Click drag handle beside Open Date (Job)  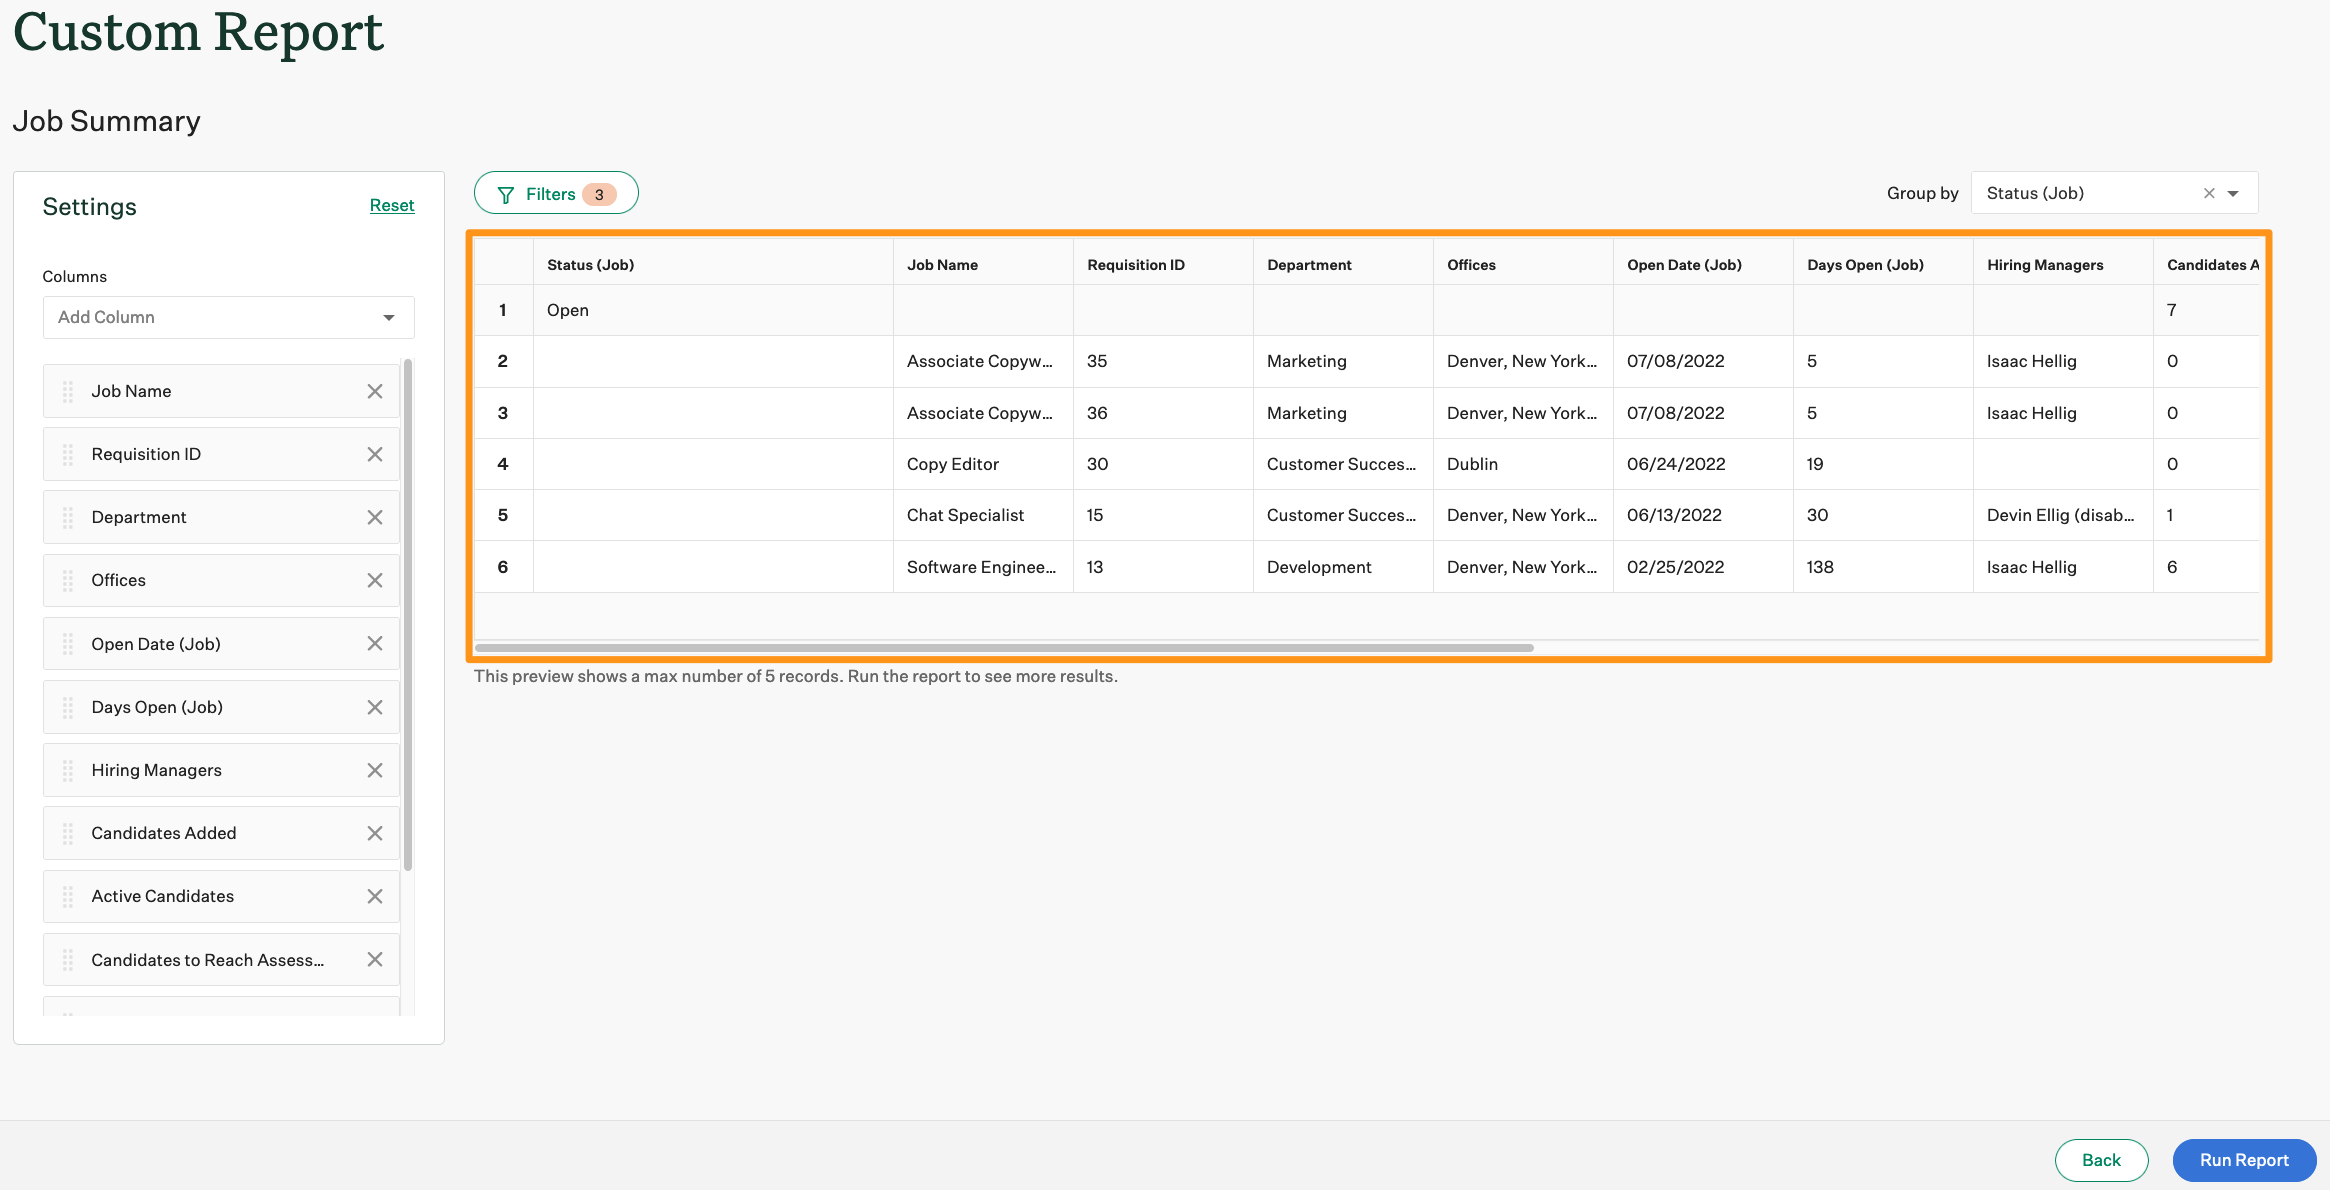click(68, 644)
